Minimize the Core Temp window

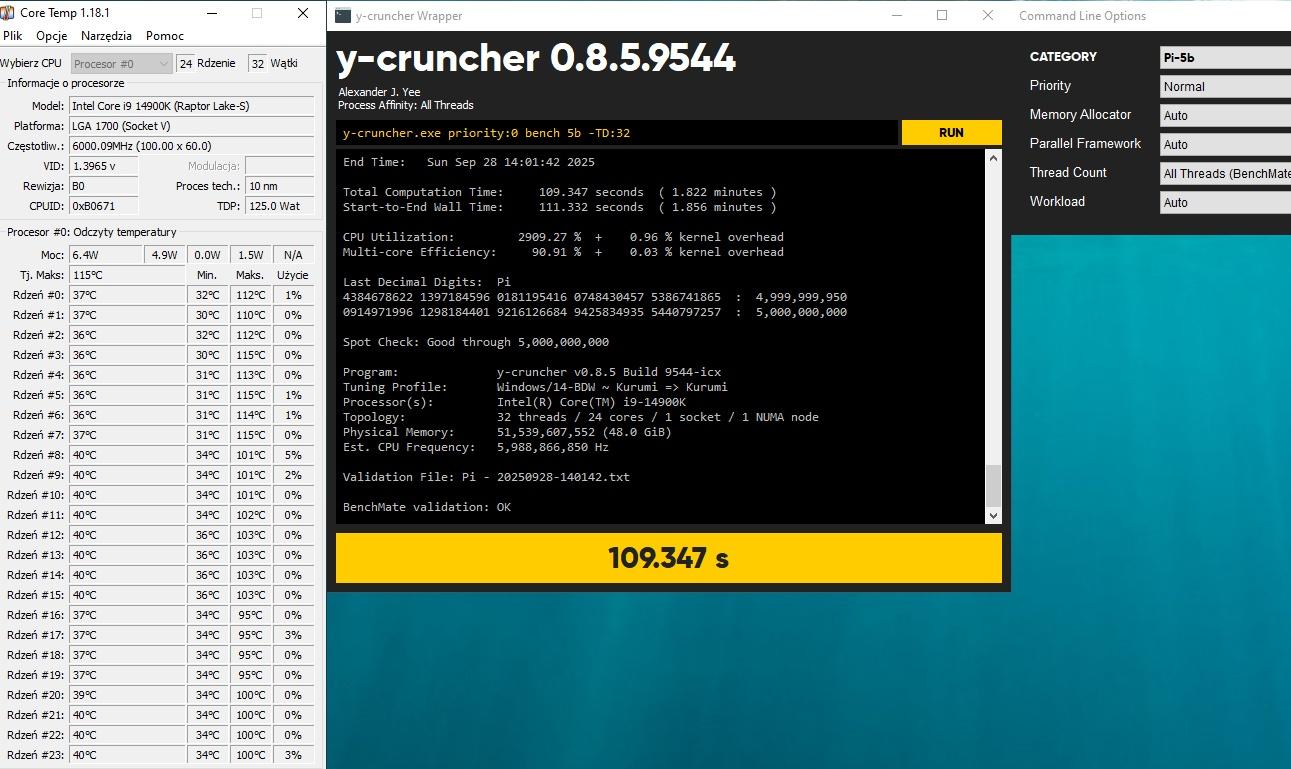[x=211, y=14]
